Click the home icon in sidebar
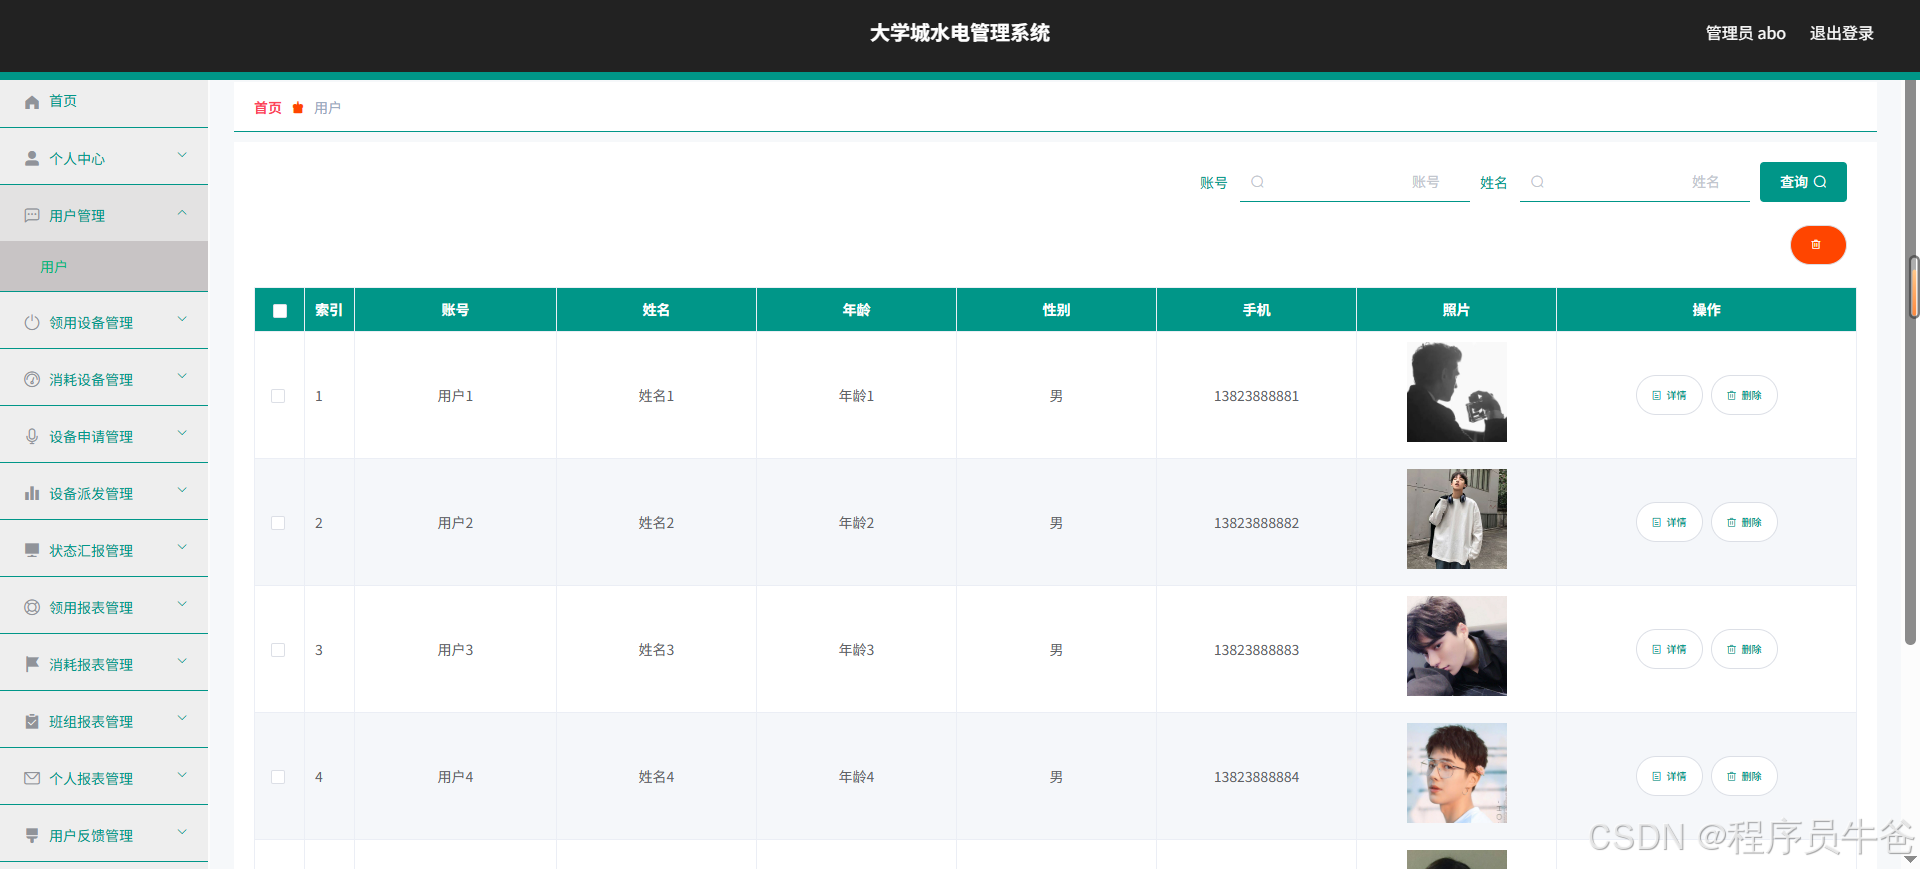 pos(32,102)
